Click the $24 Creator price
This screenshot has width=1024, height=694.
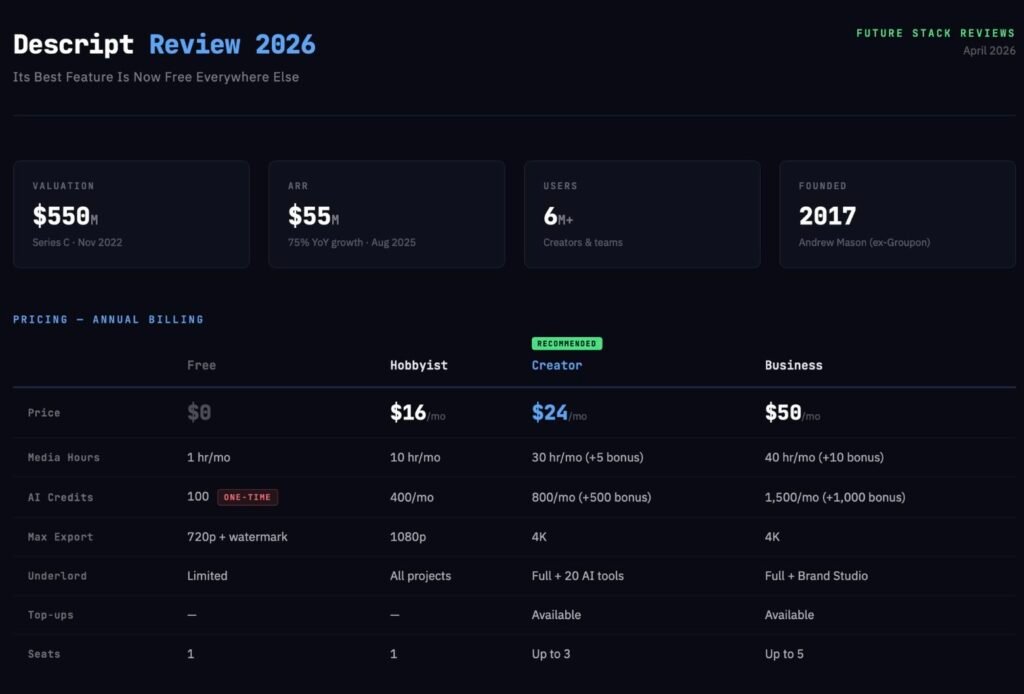[551, 412]
